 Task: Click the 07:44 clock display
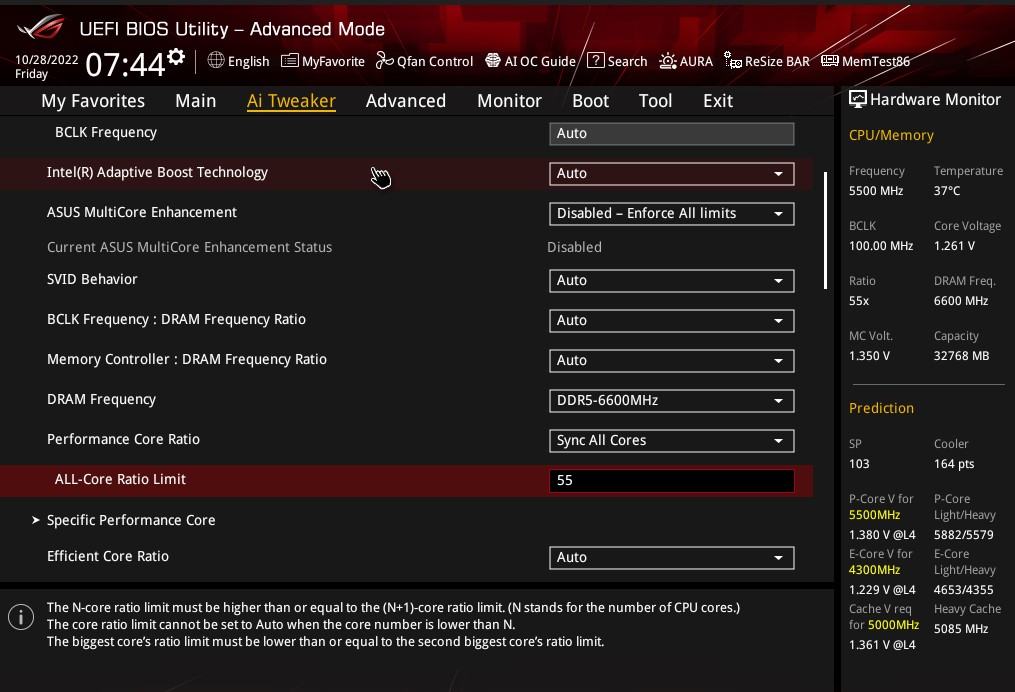click(x=125, y=65)
